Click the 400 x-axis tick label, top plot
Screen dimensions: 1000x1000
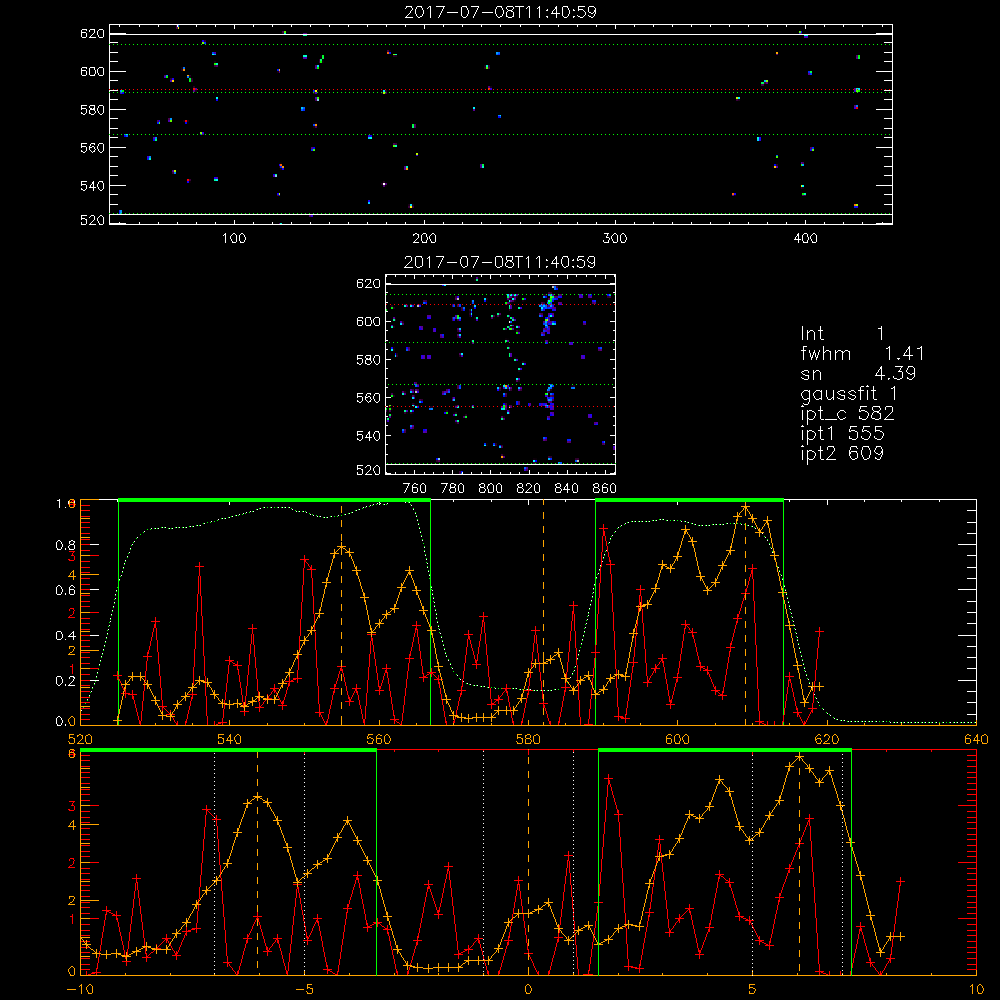pos(805,239)
